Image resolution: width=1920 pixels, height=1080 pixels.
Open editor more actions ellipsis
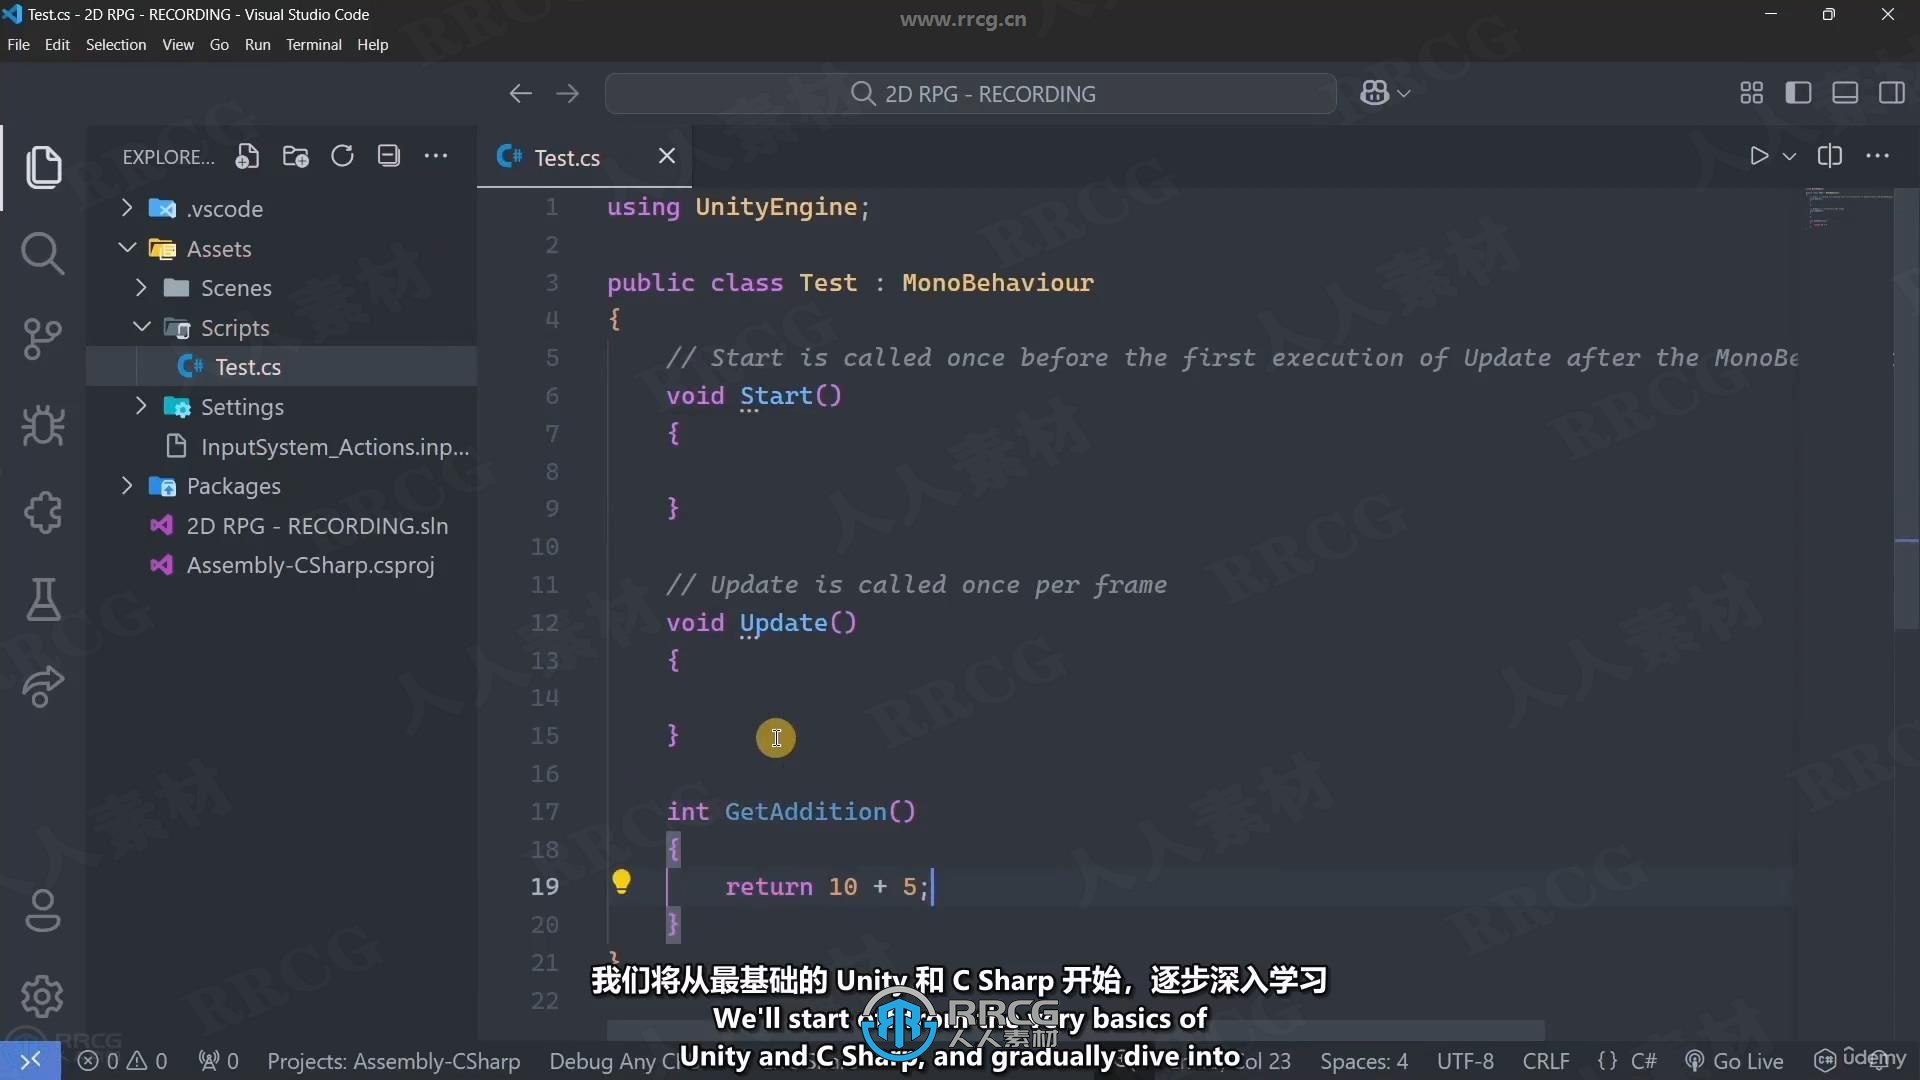coord(1878,156)
